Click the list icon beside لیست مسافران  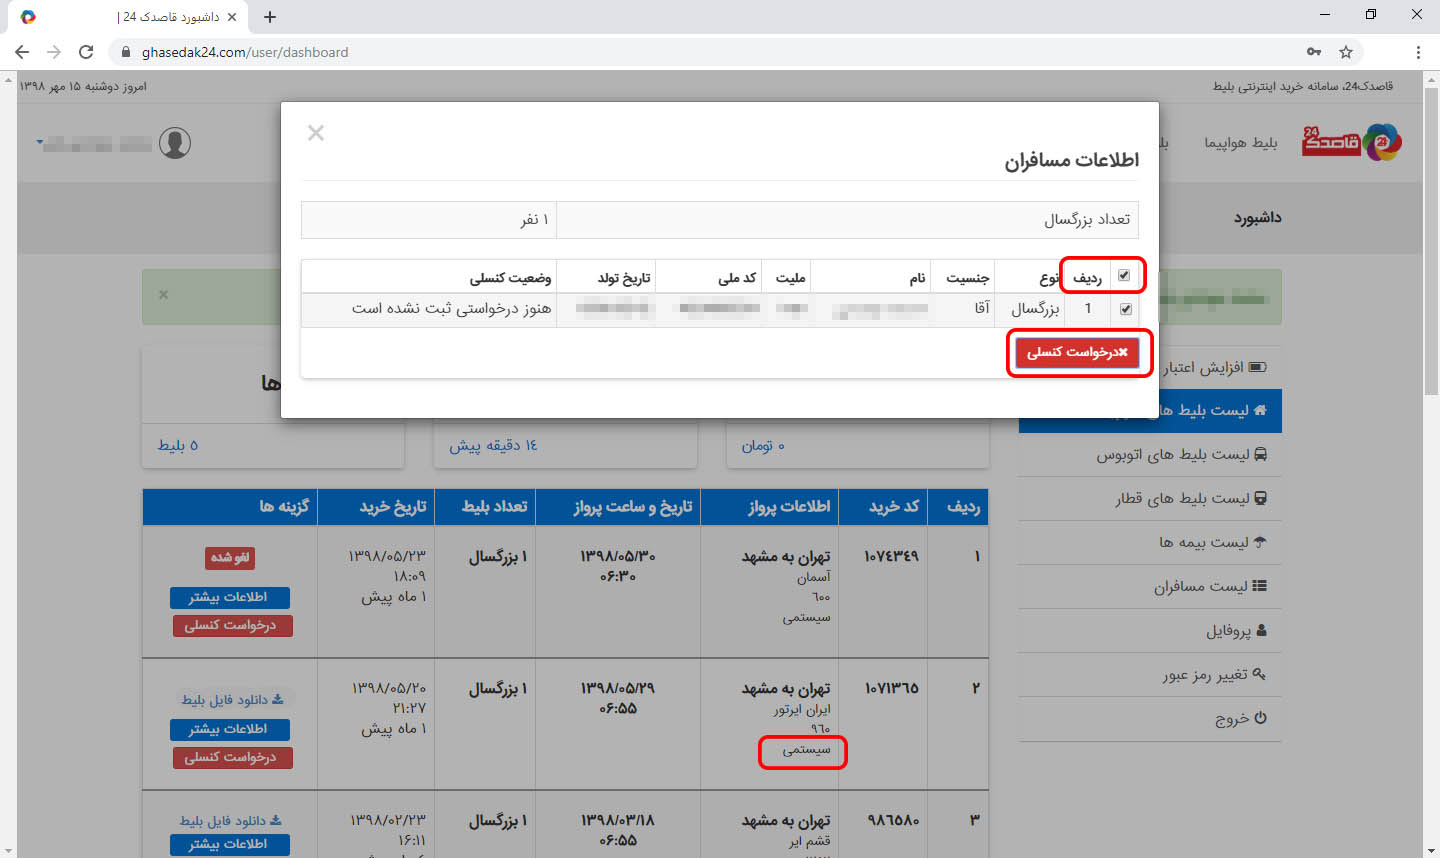click(x=1260, y=586)
